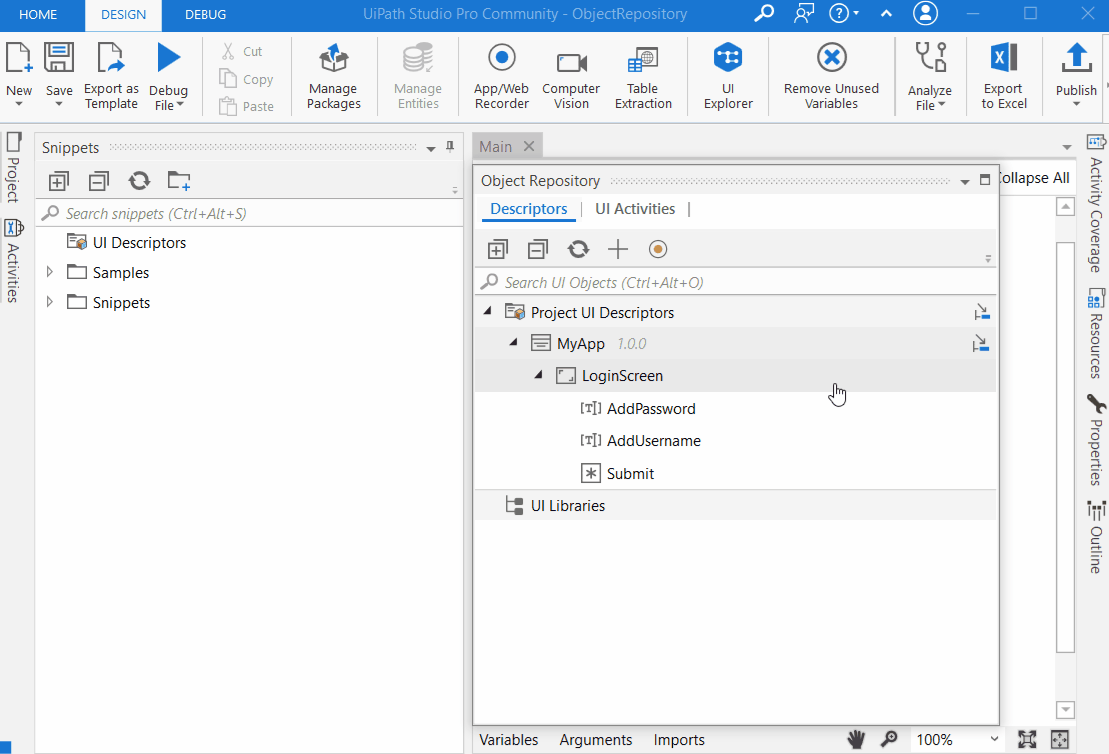Open the Variables panel
Screen dimensions: 1109x754
click(508, 740)
